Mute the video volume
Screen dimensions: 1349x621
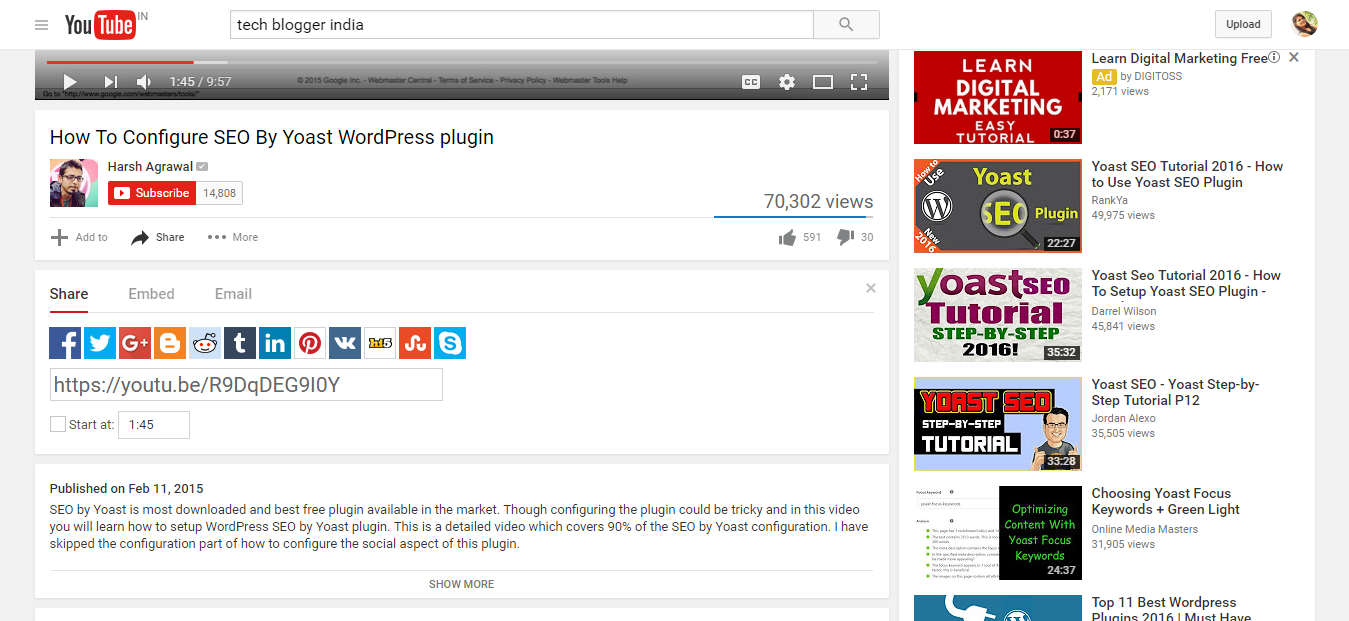(144, 82)
